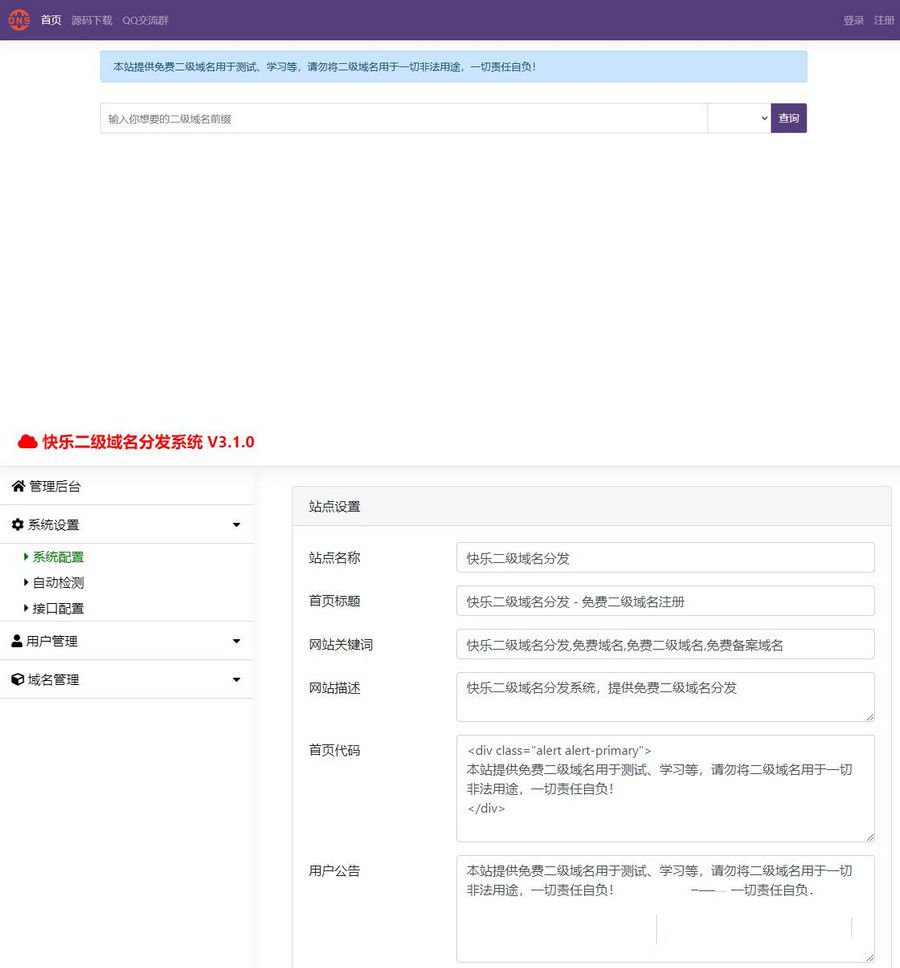Click the 登录 login link
Viewport: 900px width, 968px height.
[x=852, y=19]
